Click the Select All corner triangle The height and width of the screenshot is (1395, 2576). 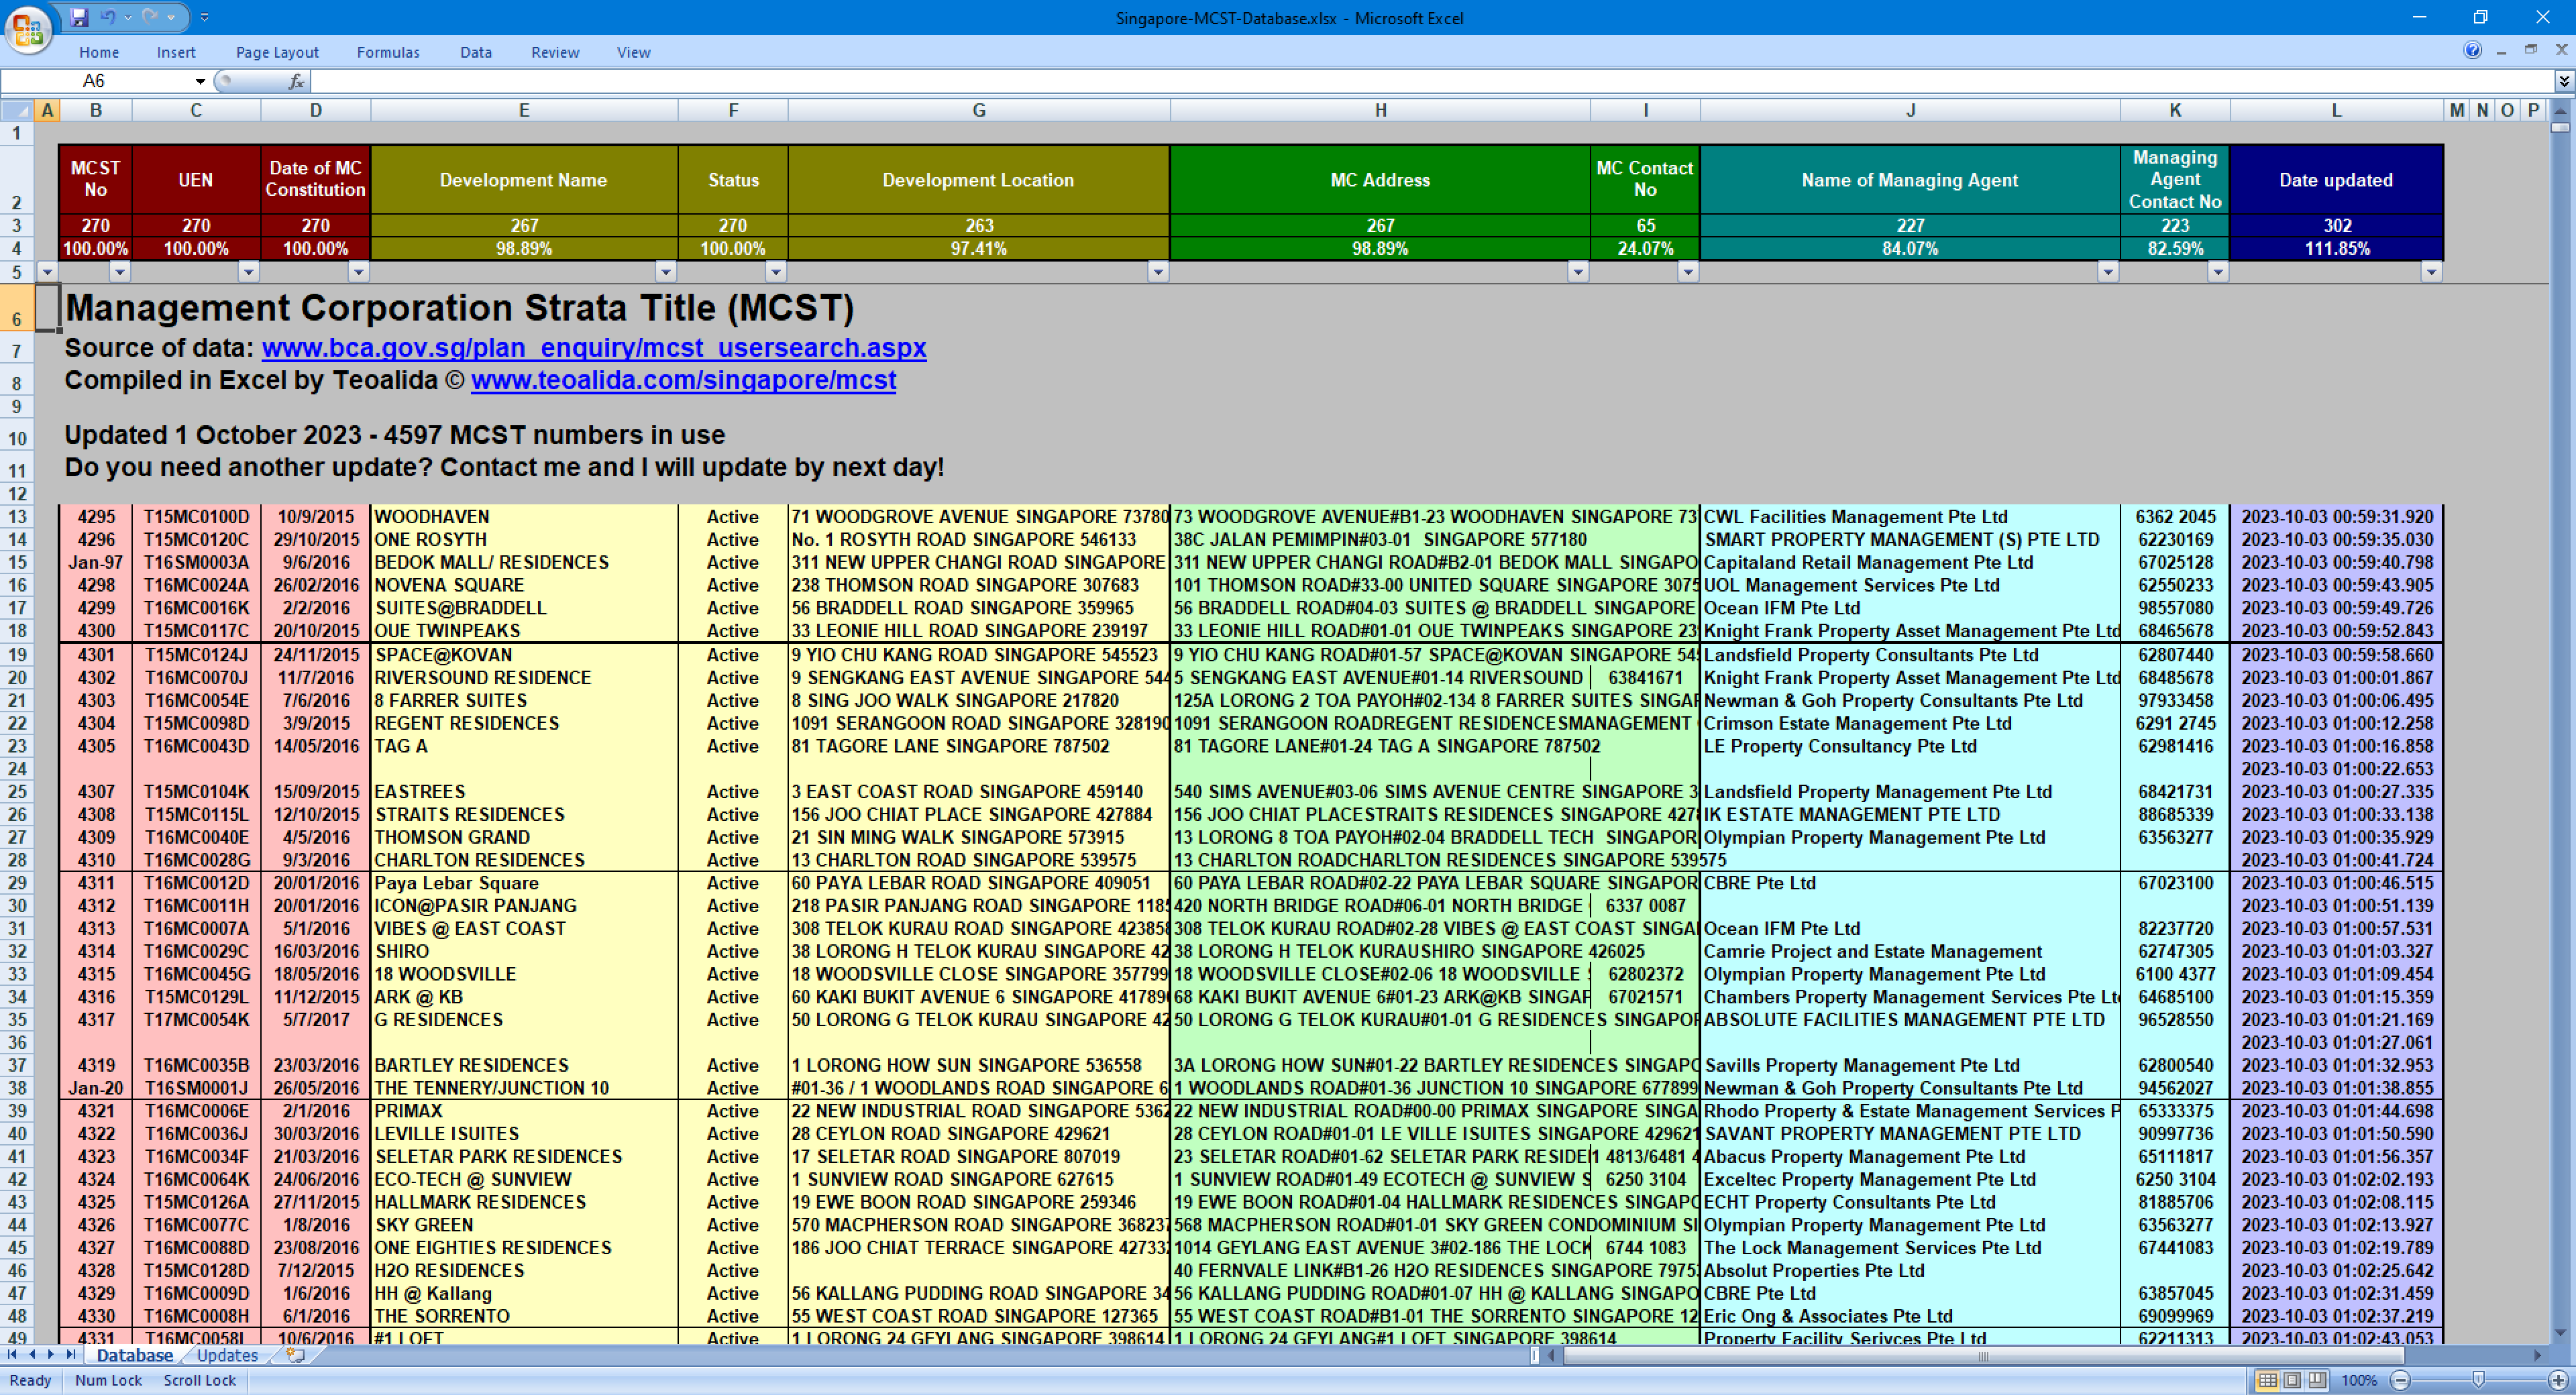pyautogui.click(x=17, y=110)
